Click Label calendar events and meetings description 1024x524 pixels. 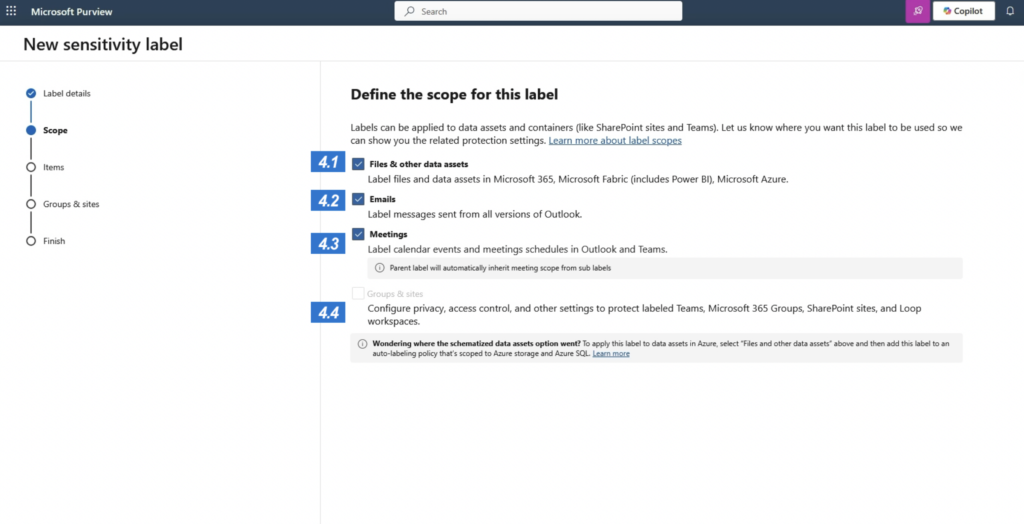tap(517, 249)
